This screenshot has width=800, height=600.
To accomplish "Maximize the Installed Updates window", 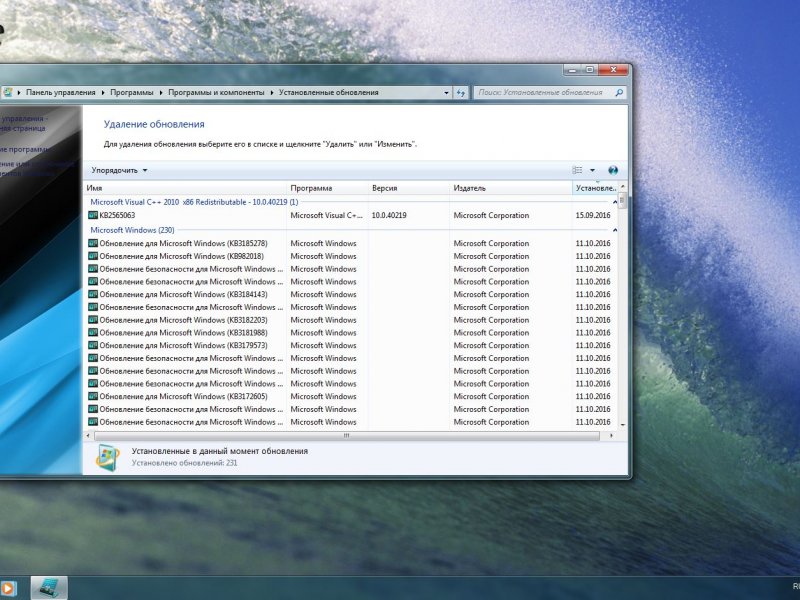I will 590,70.
